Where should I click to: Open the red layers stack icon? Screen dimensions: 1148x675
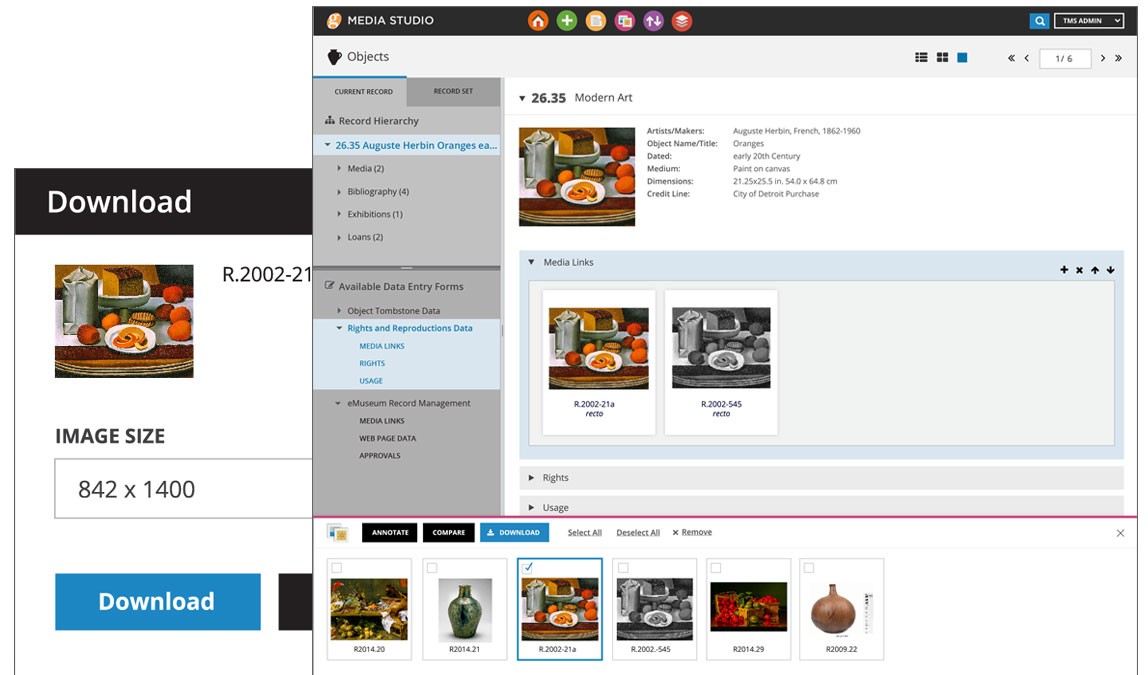(x=682, y=21)
